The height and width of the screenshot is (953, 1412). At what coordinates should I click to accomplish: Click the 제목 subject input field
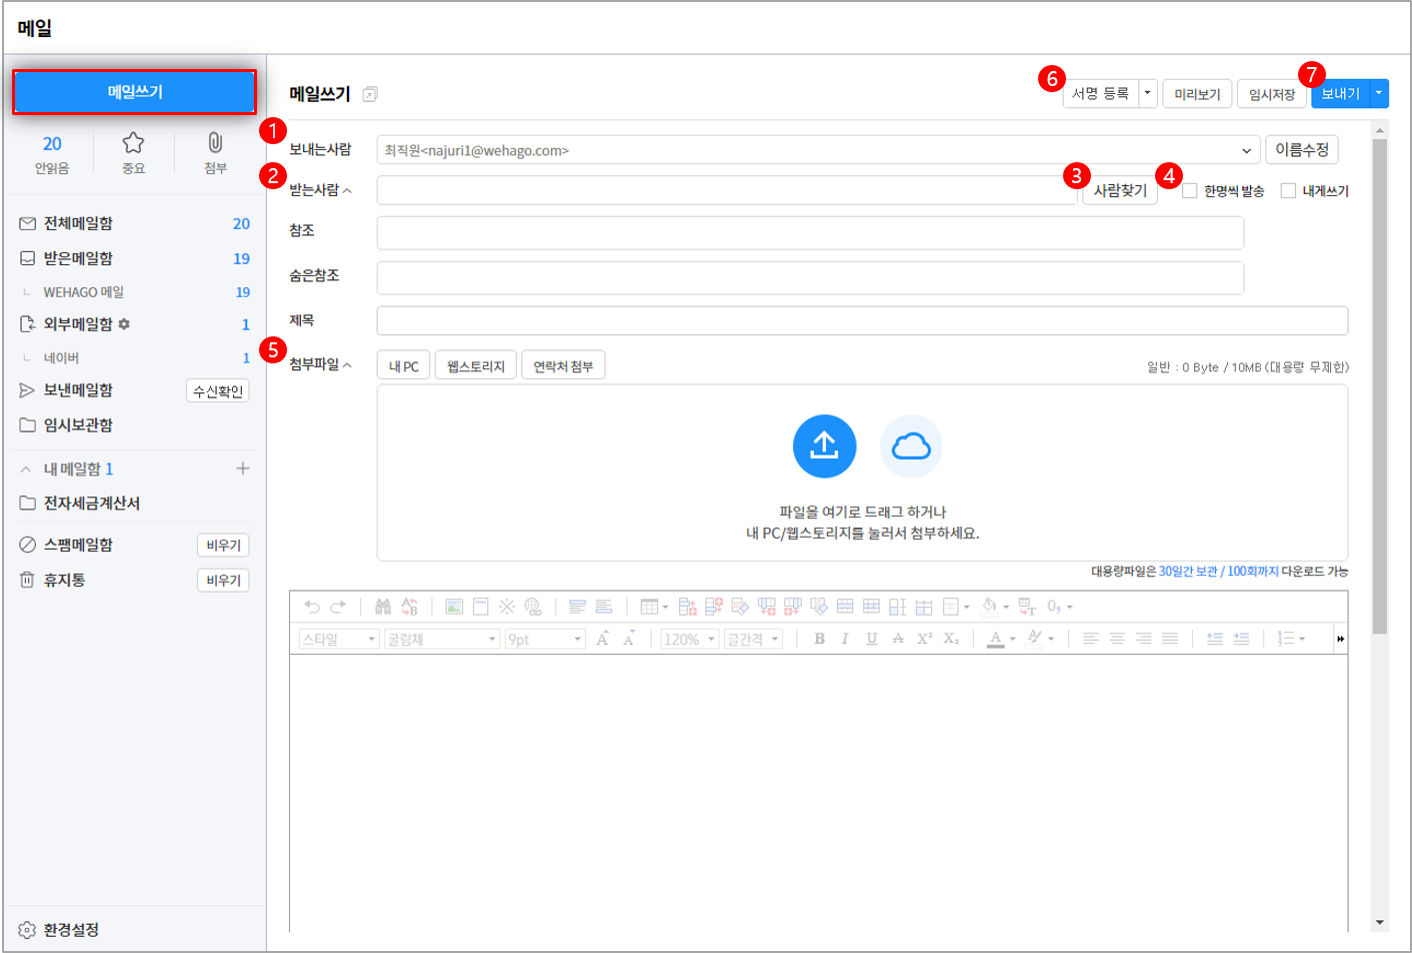(862, 321)
